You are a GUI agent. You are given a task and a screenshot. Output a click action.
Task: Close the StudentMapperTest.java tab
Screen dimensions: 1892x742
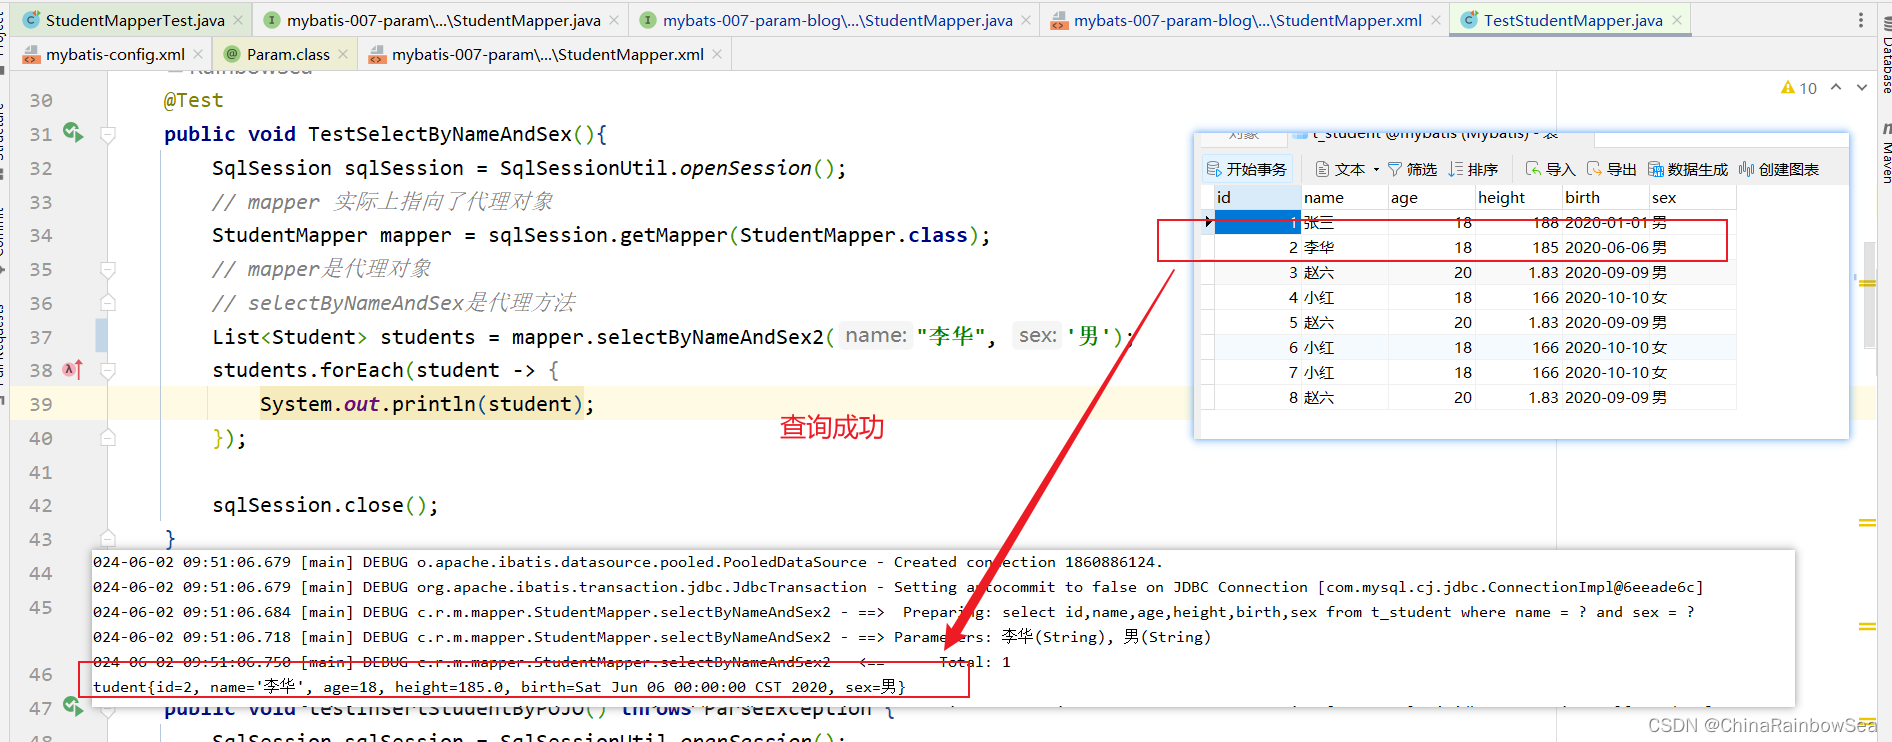(x=238, y=20)
